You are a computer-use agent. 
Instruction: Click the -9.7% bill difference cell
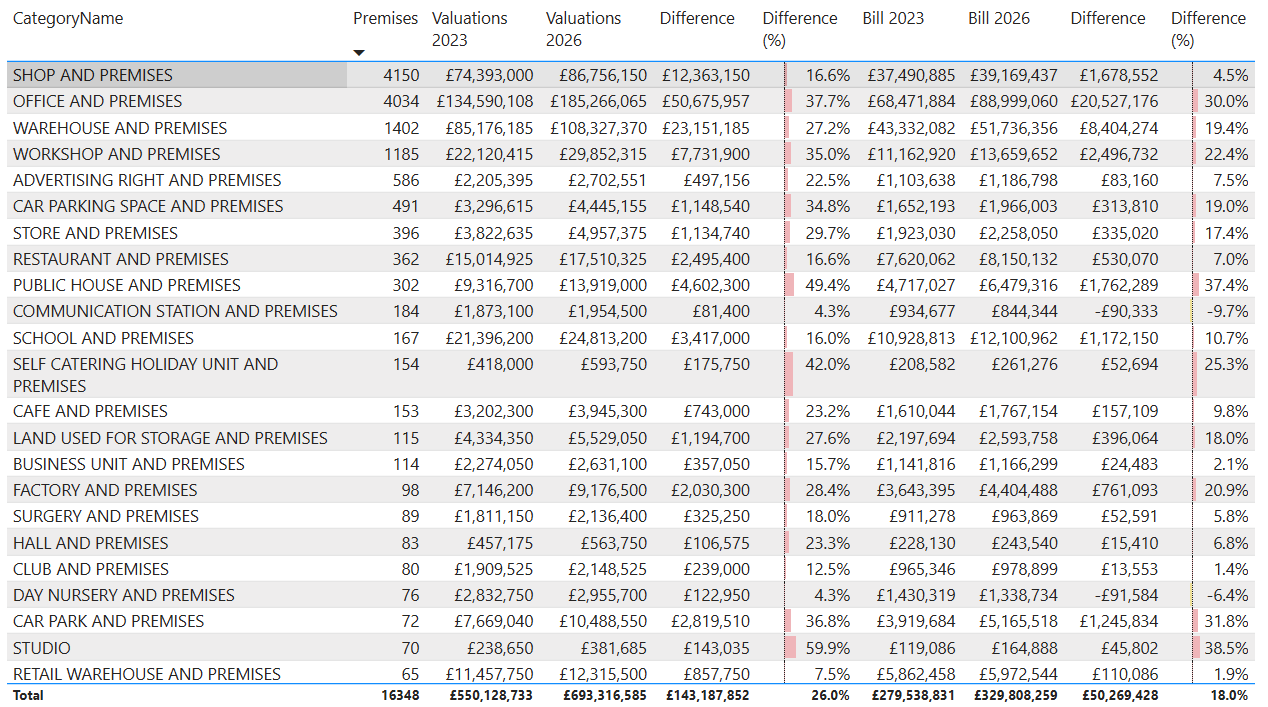point(1226,311)
